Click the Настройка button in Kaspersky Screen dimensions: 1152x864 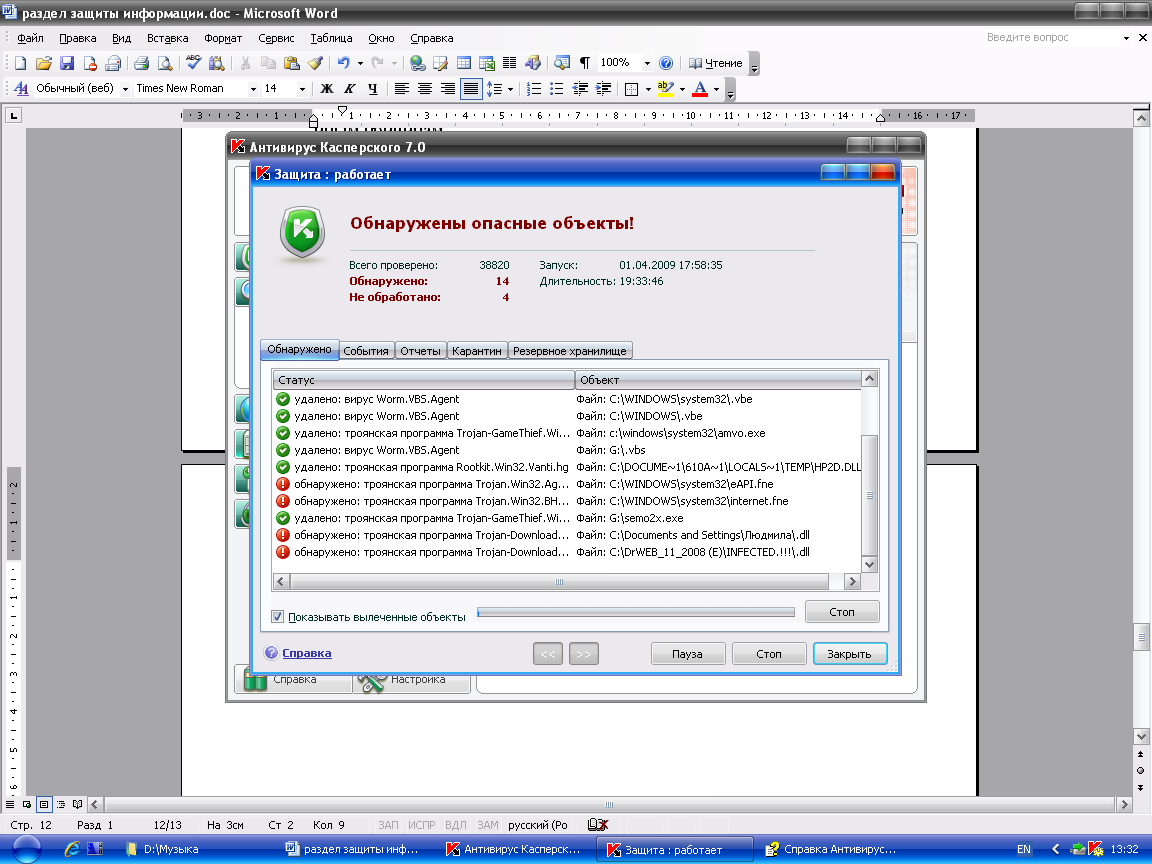(x=412, y=680)
